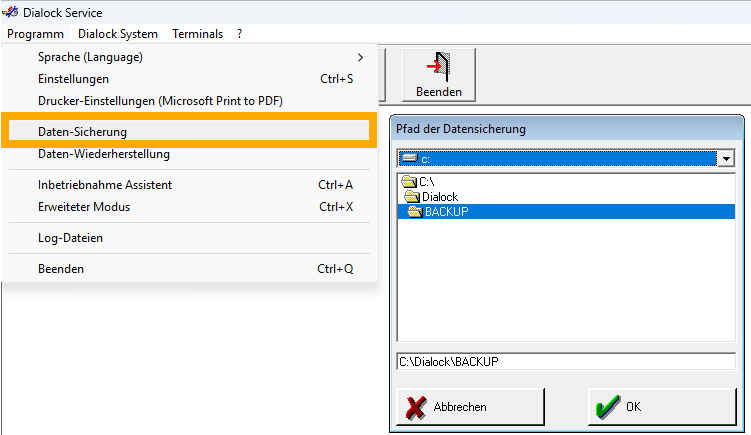Click the red X Abbrechen icon

pos(413,407)
